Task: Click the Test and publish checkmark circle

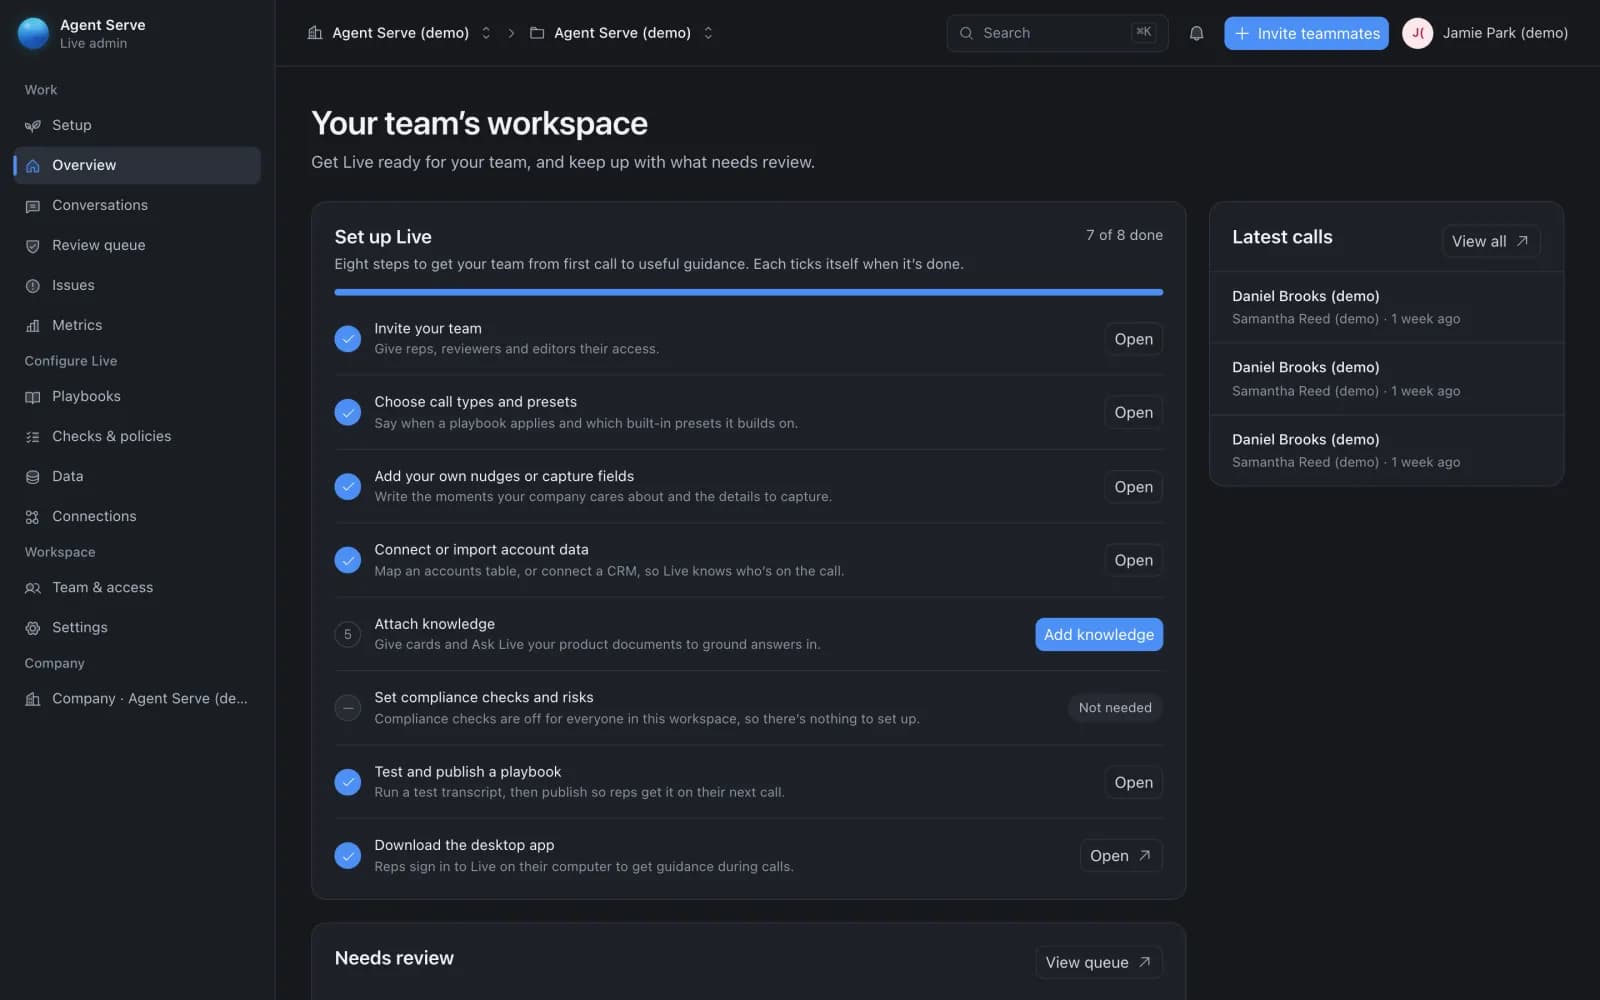Action: point(347,782)
